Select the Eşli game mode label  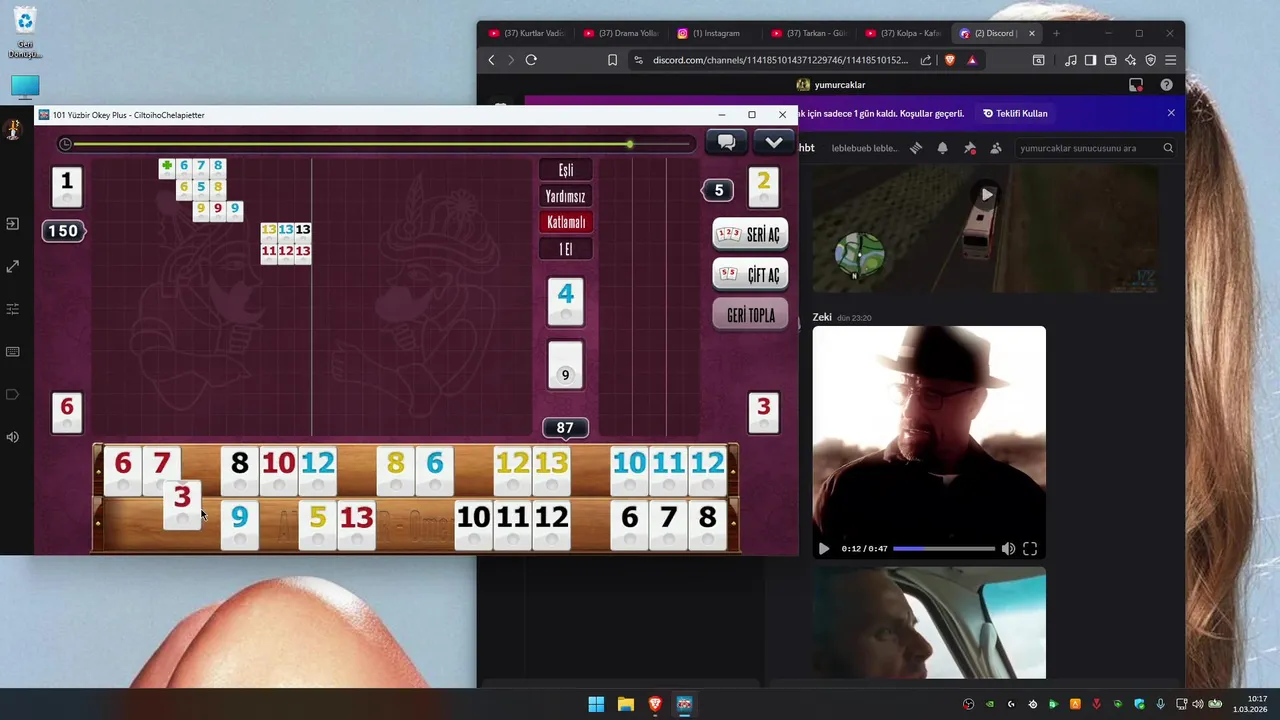click(566, 170)
